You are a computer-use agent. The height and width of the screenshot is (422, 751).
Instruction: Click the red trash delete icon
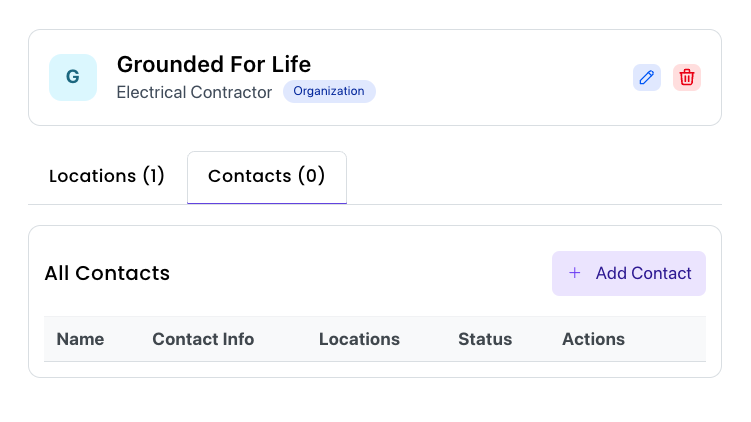[x=687, y=77]
